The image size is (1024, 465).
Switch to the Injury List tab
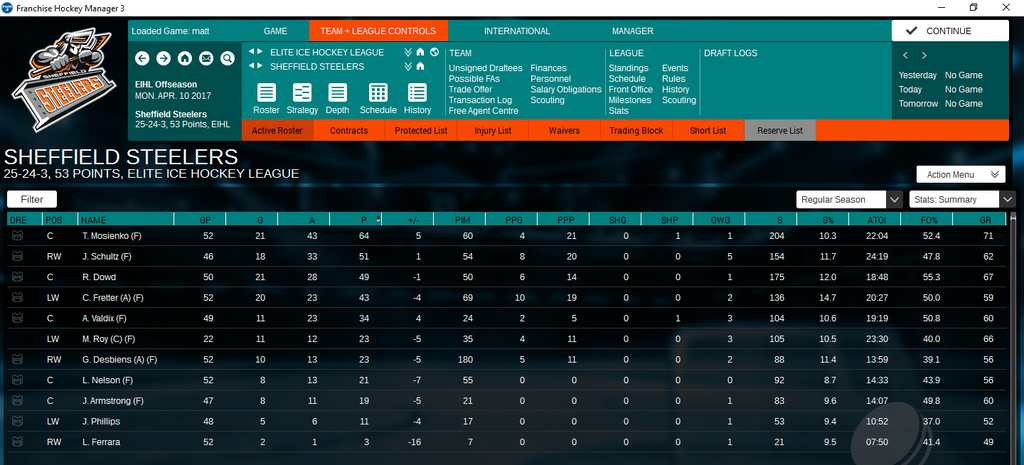492,131
